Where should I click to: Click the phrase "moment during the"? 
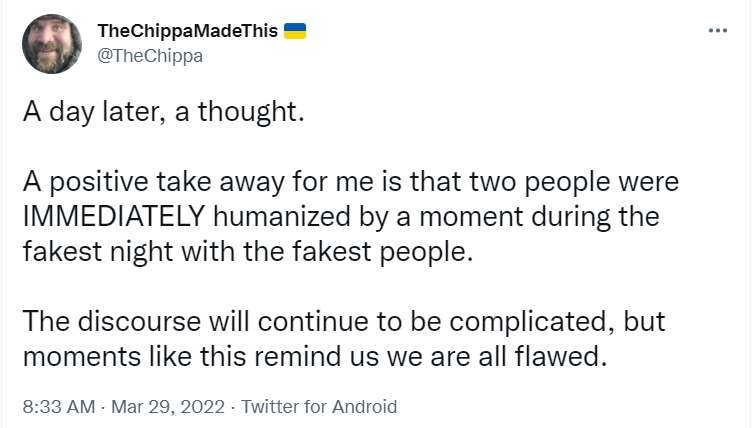coord(540,217)
